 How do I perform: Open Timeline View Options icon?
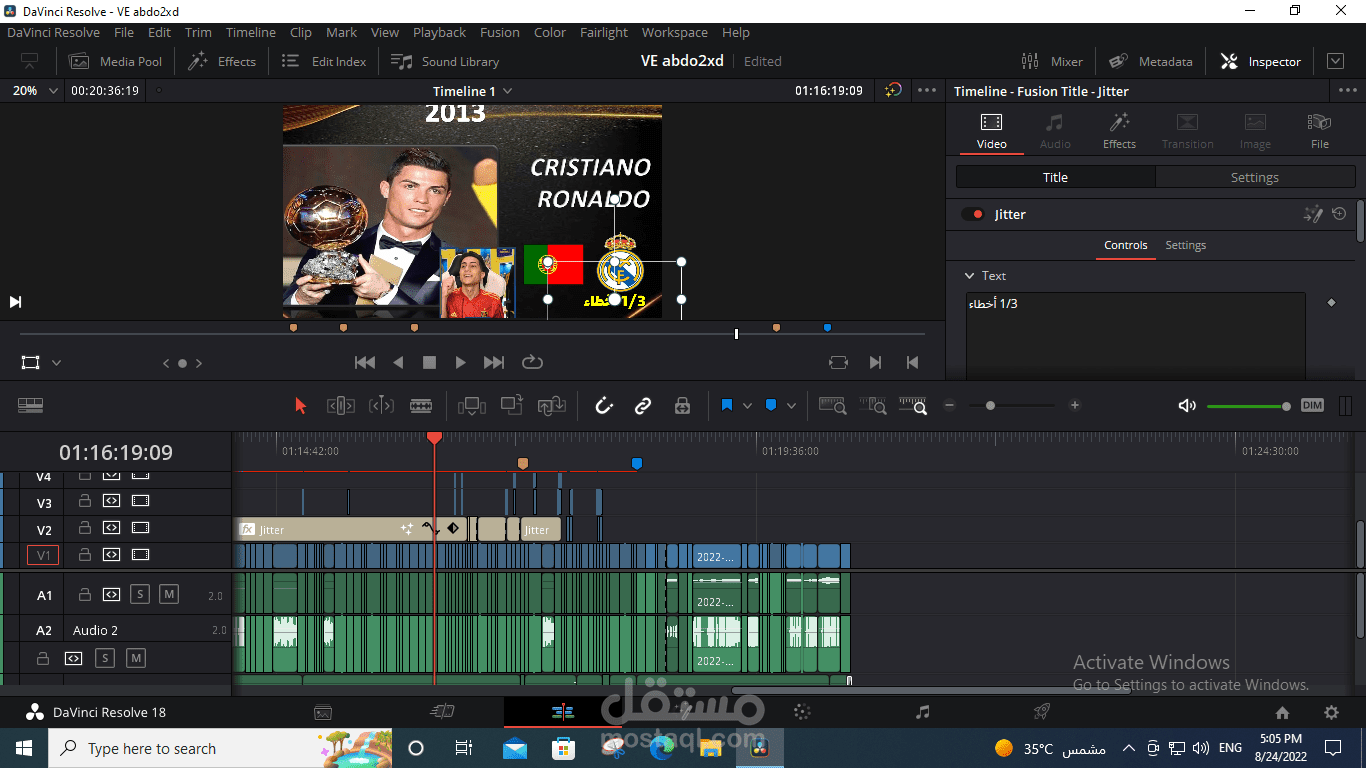[30, 405]
